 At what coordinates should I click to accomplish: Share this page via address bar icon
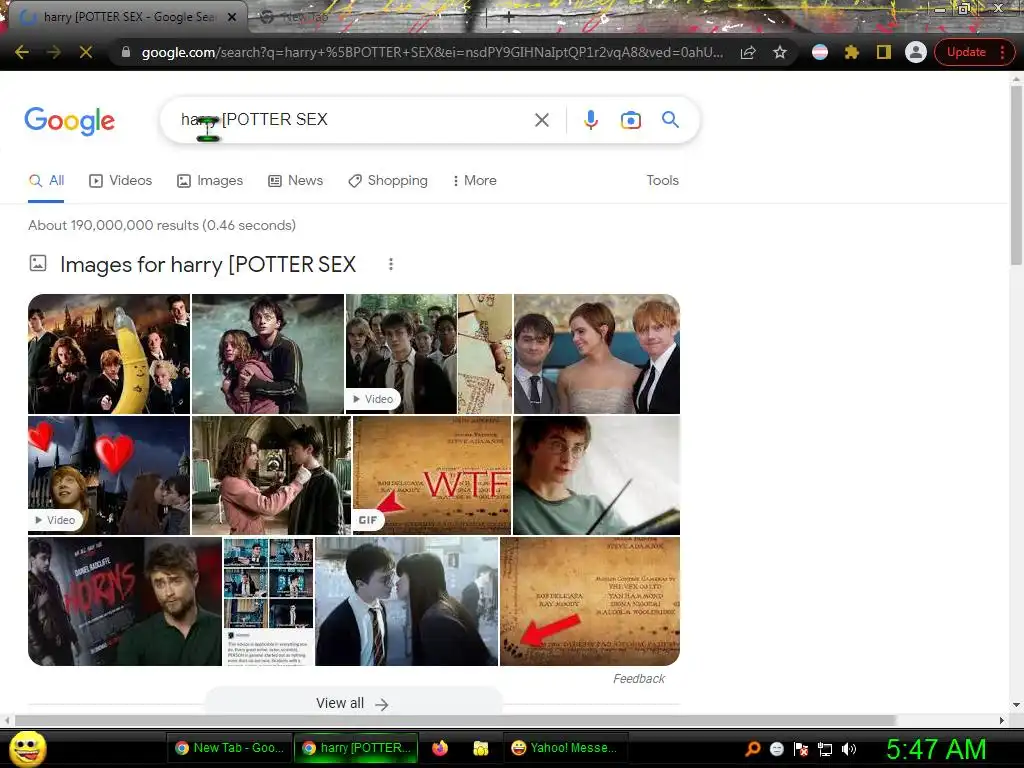point(748,52)
